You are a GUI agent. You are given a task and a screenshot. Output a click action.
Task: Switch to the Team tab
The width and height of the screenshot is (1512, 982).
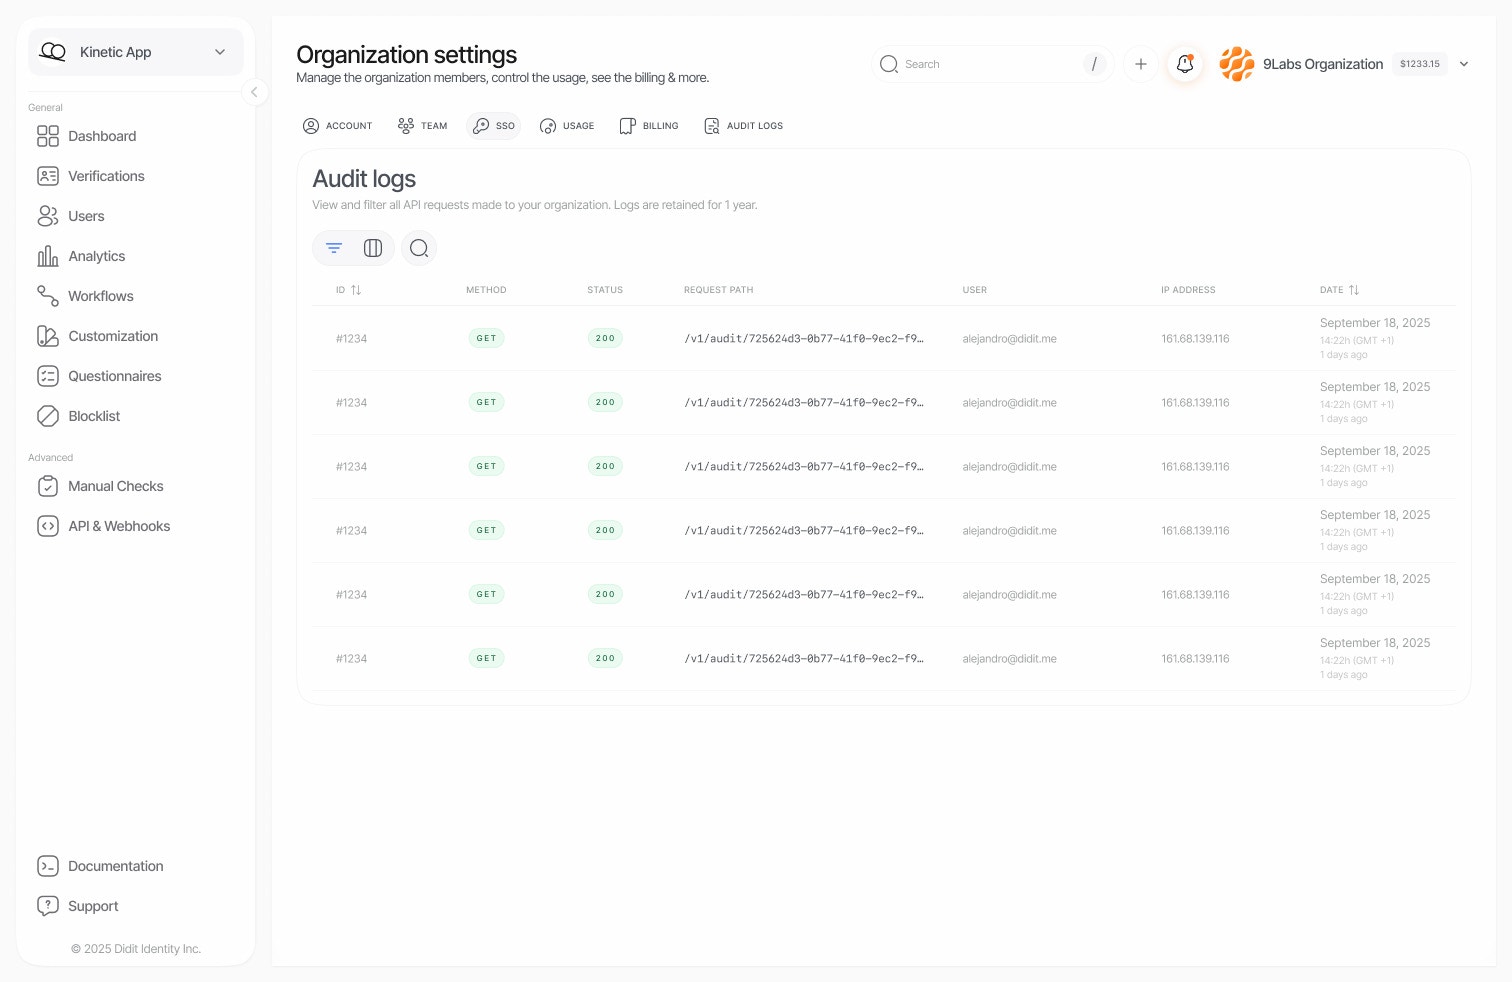(x=422, y=125)
